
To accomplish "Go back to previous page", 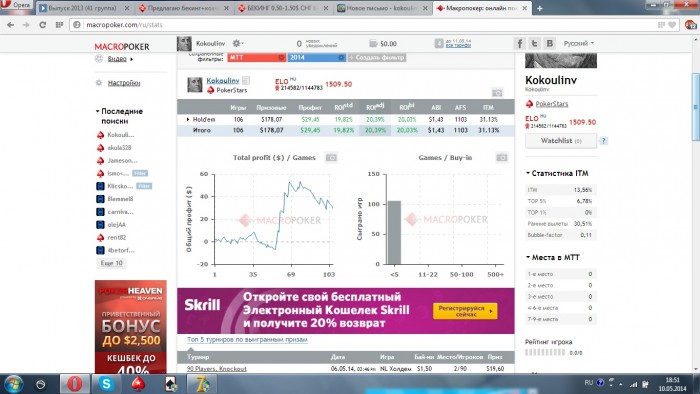I will point(10,25).
